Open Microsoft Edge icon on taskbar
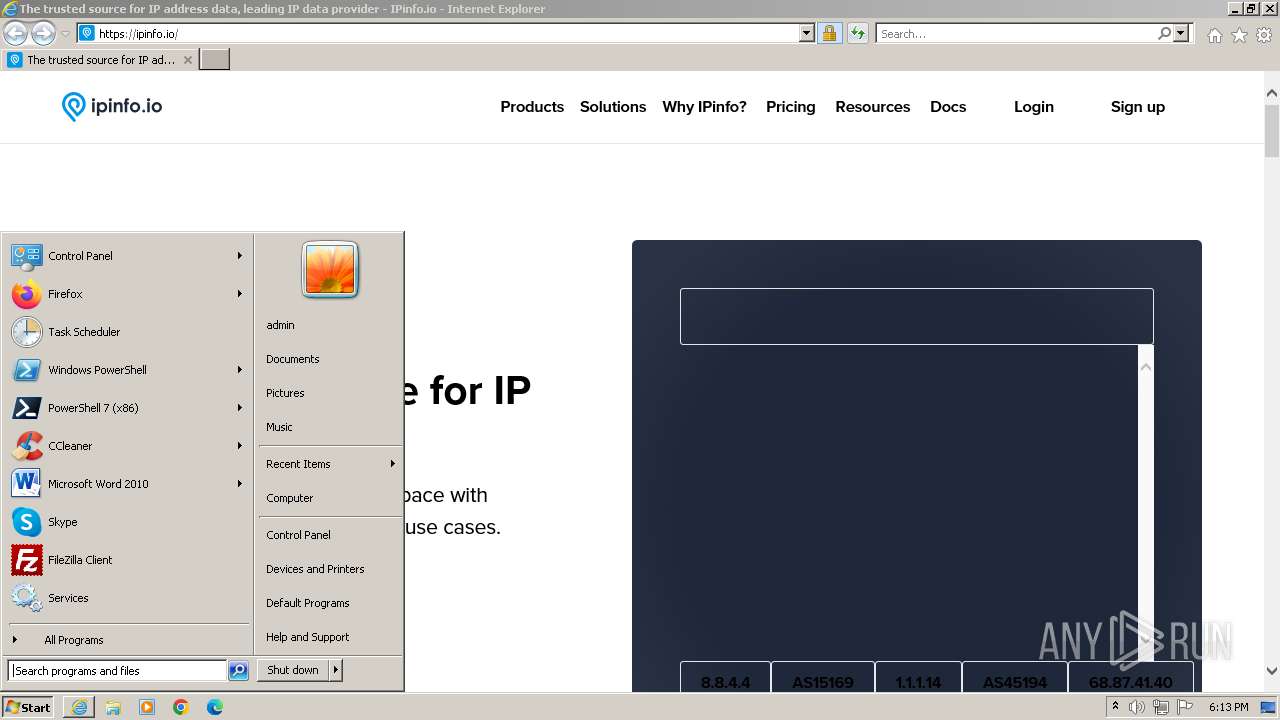The width and height of the screenshot is (1280, 720). tap(215, 707)
